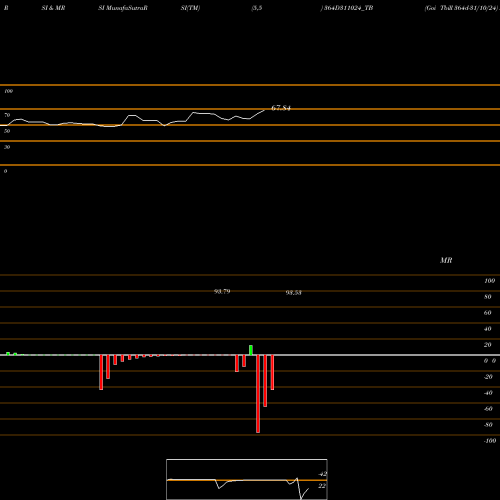The height and width of the screenshot is (500, 500).
Task: Click the 'Goi Tbill 364d 31/10/24' header text
Action: coord(461,8)
